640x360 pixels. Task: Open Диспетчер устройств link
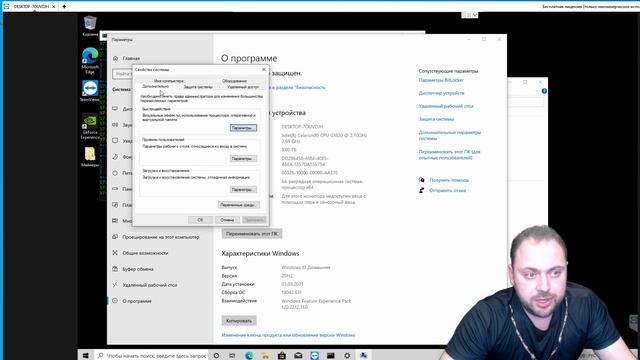pos(441,93)
